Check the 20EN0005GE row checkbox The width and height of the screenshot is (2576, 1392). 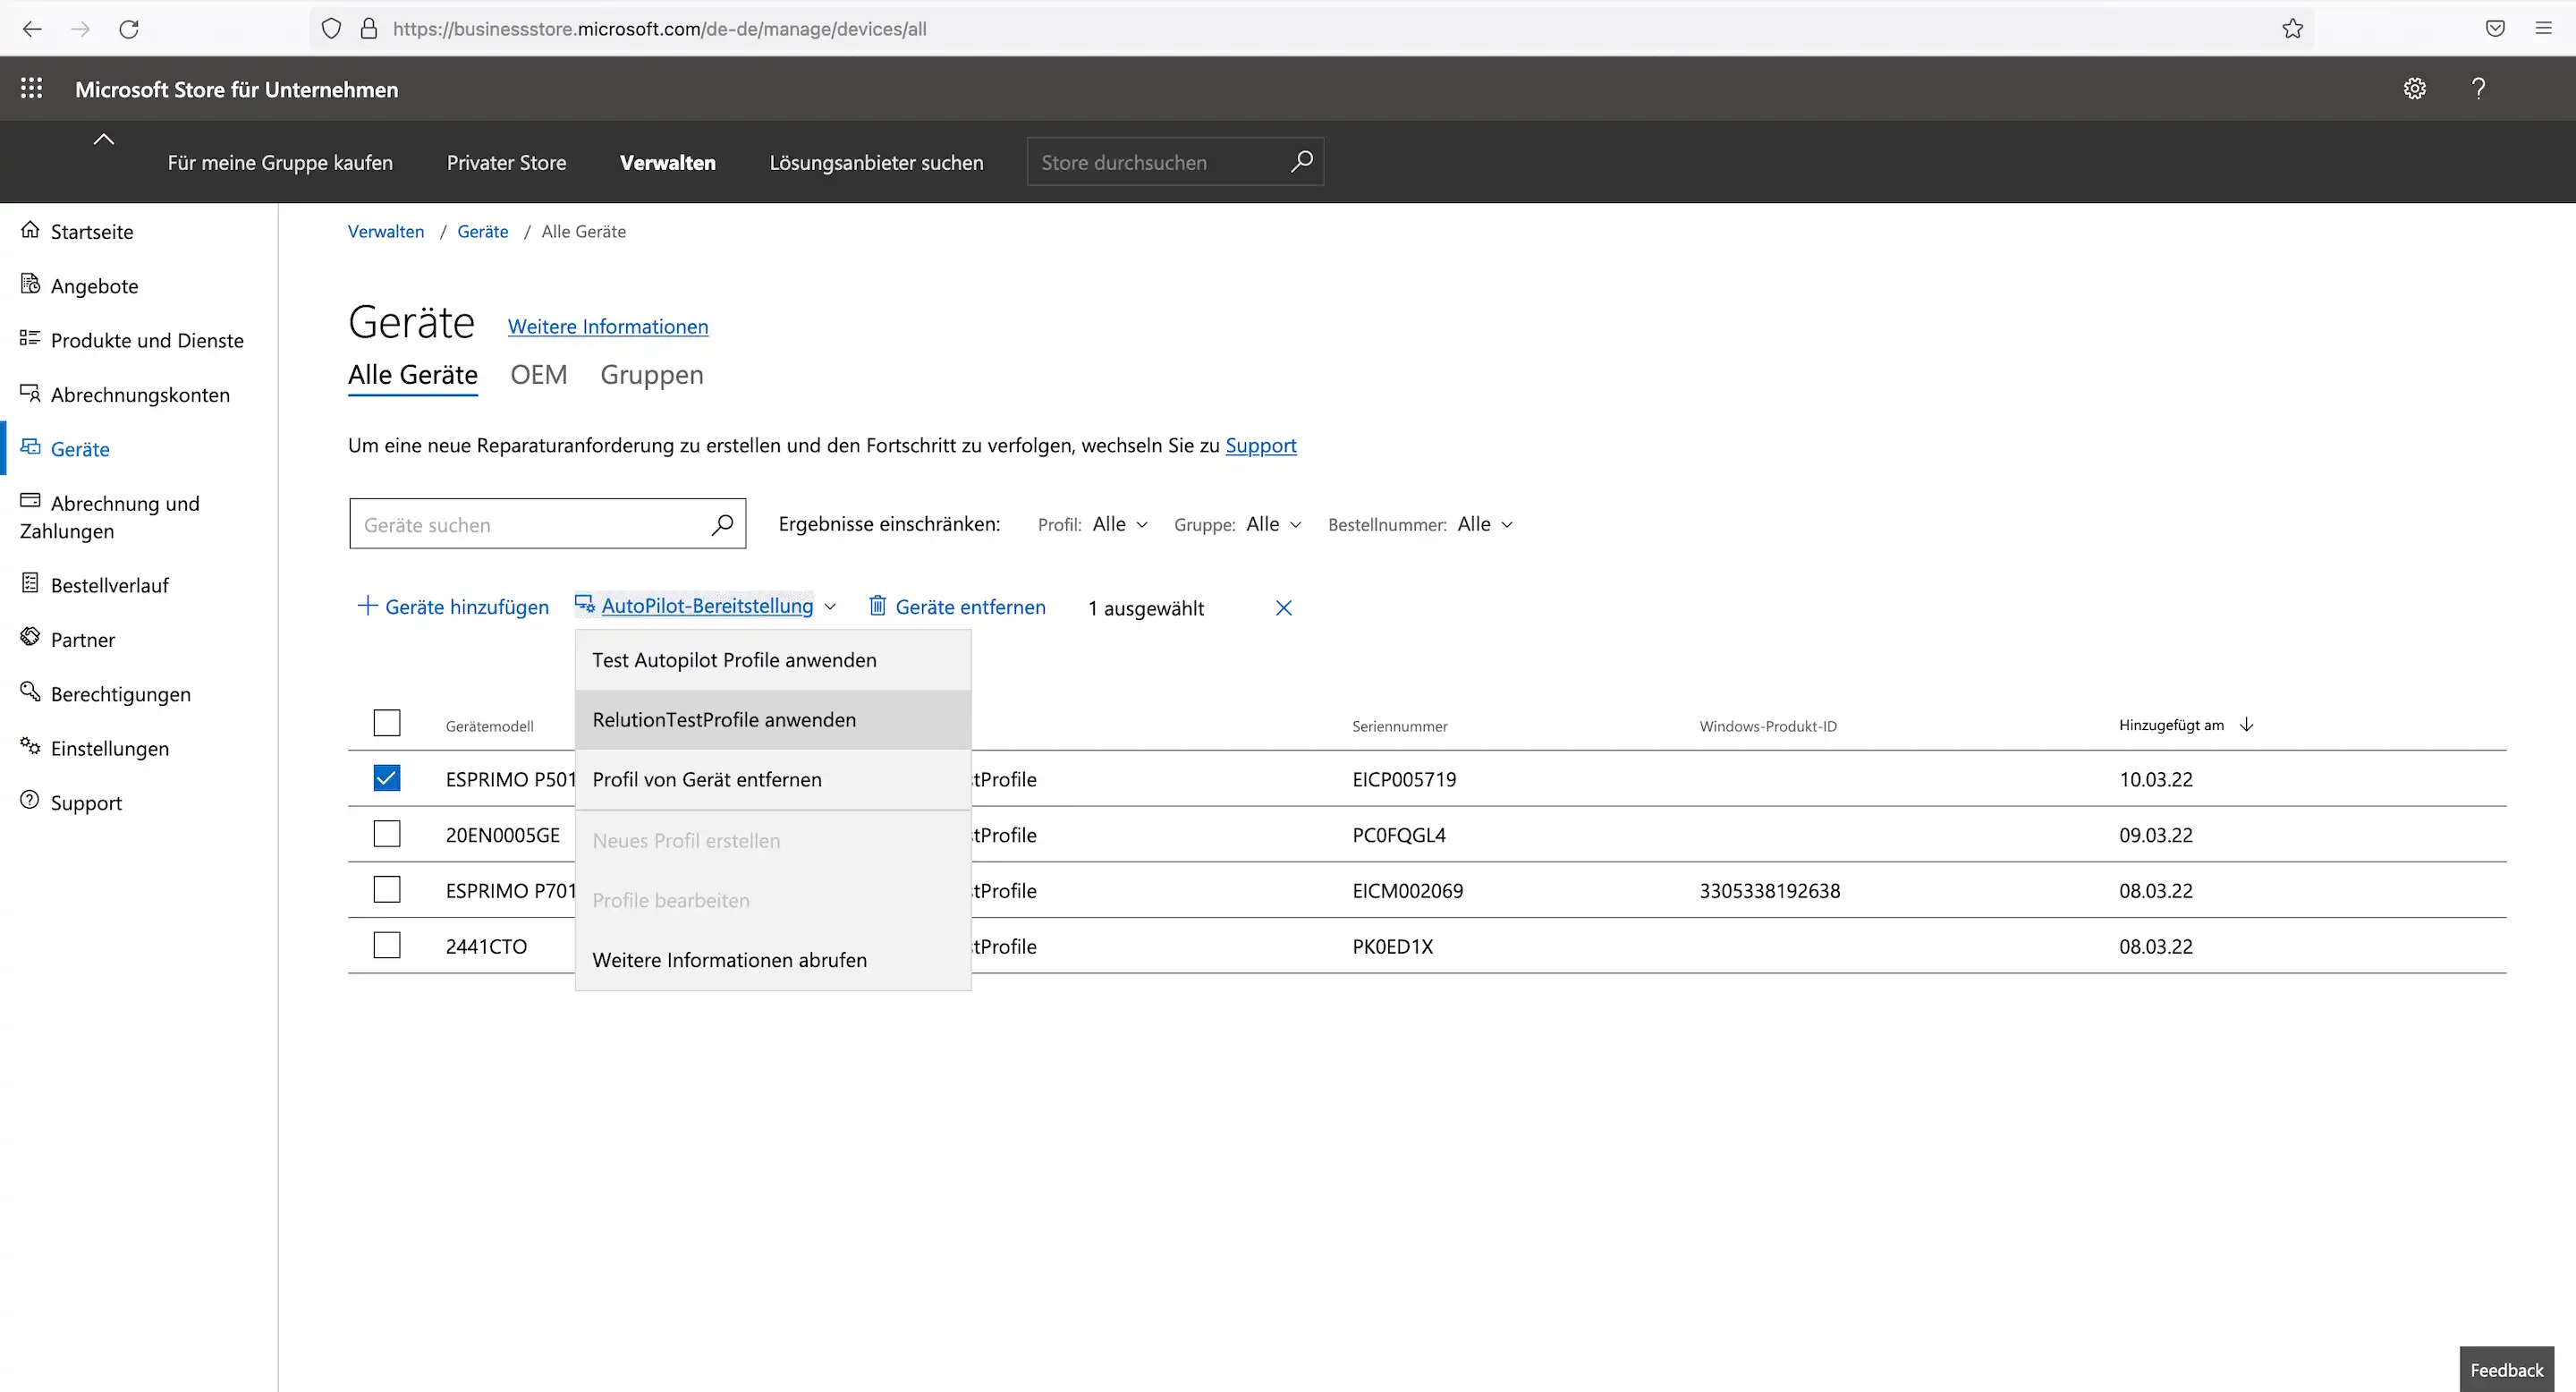click(x=387, y=834)
